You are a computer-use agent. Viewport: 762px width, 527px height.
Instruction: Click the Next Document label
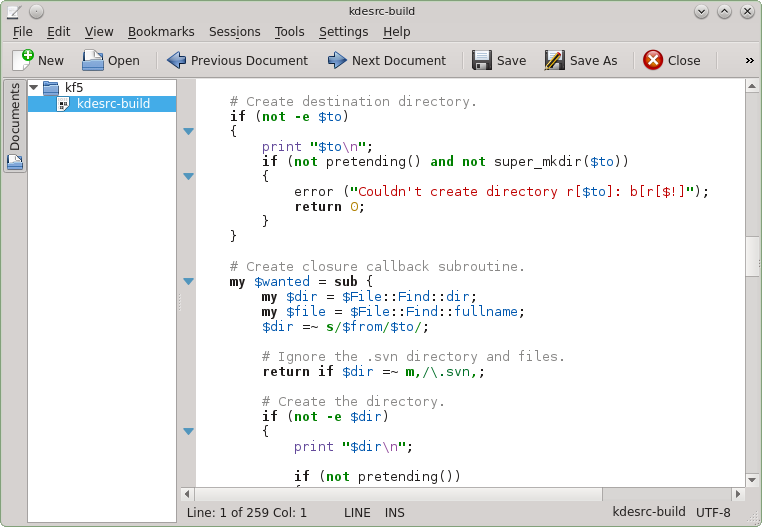click(398, 61)
